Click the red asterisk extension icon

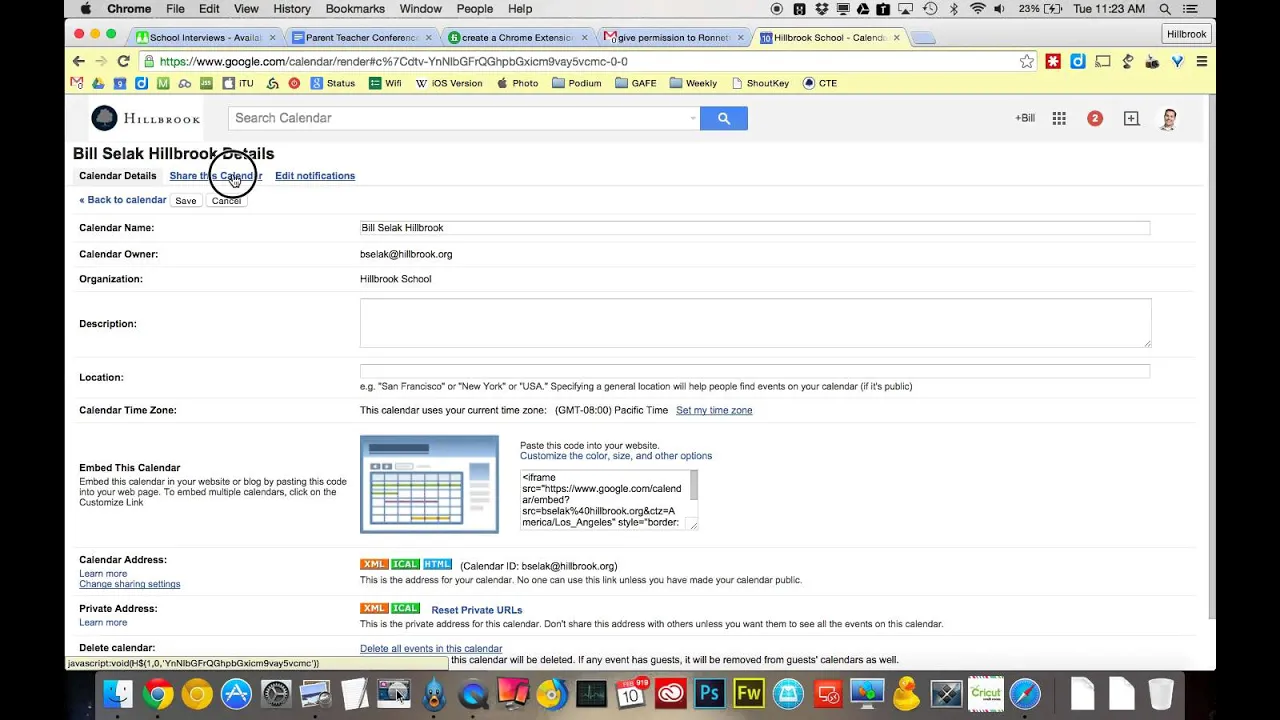click(x=1053, y=61)
